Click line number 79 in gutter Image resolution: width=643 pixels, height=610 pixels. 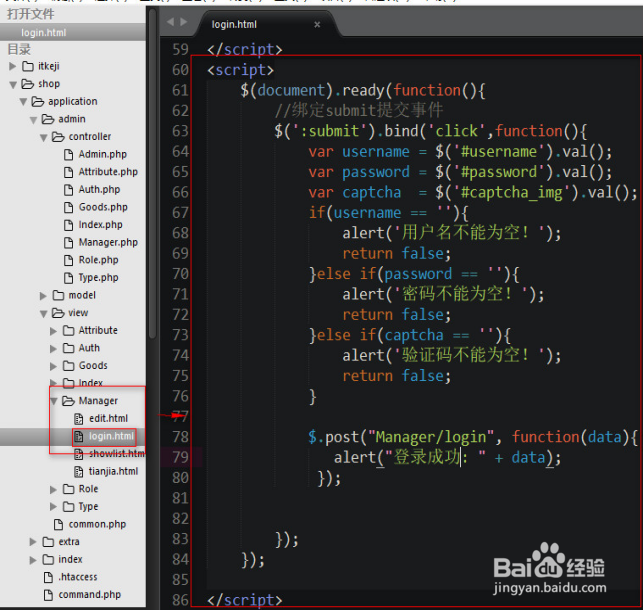tap(180, 457)
